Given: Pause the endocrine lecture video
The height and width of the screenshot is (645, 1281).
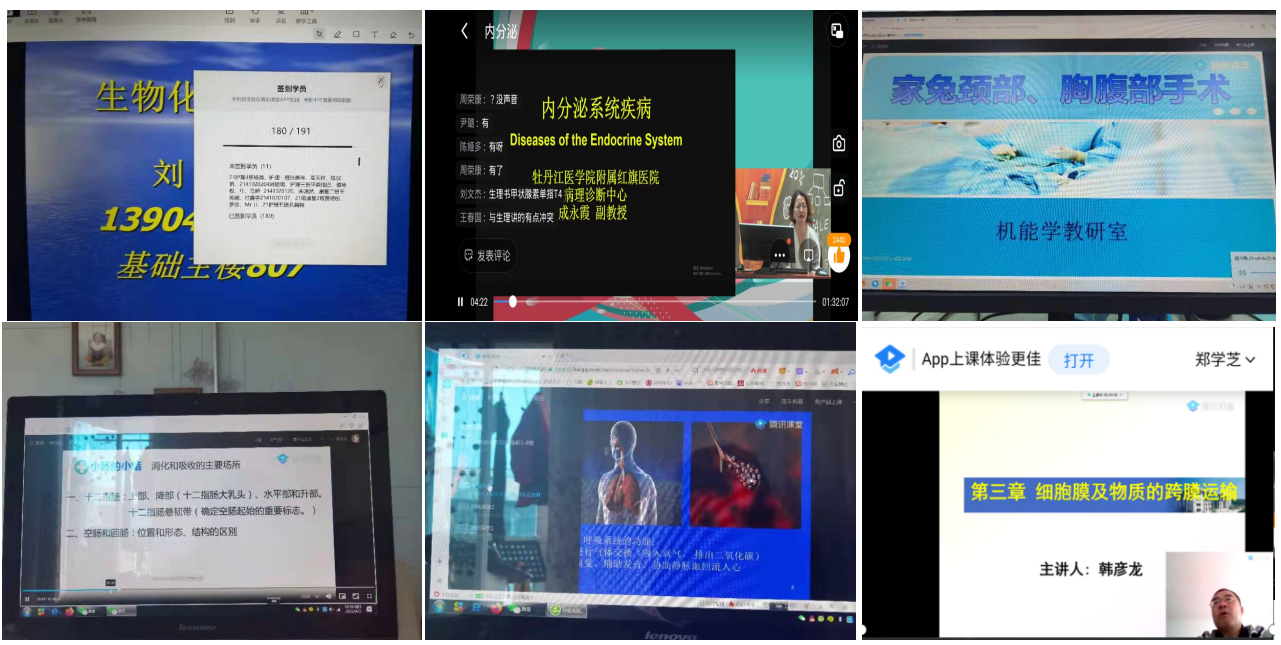Looking at the screenshot, I should tap(460, 301).
